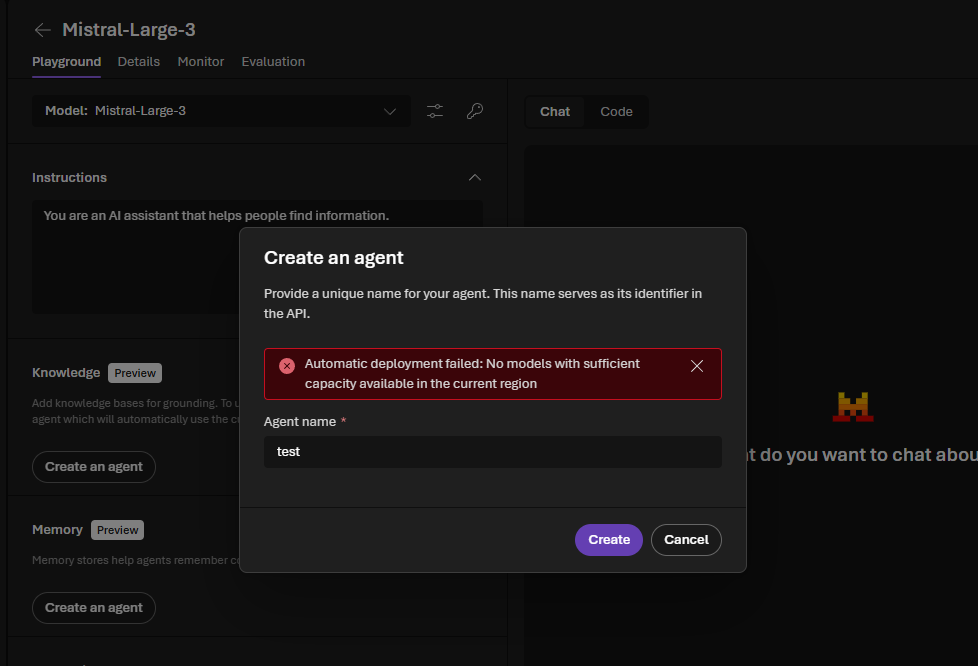The image size is (978, 666).
Task: Click the Preview badge next to Memory
Action: 117,530
